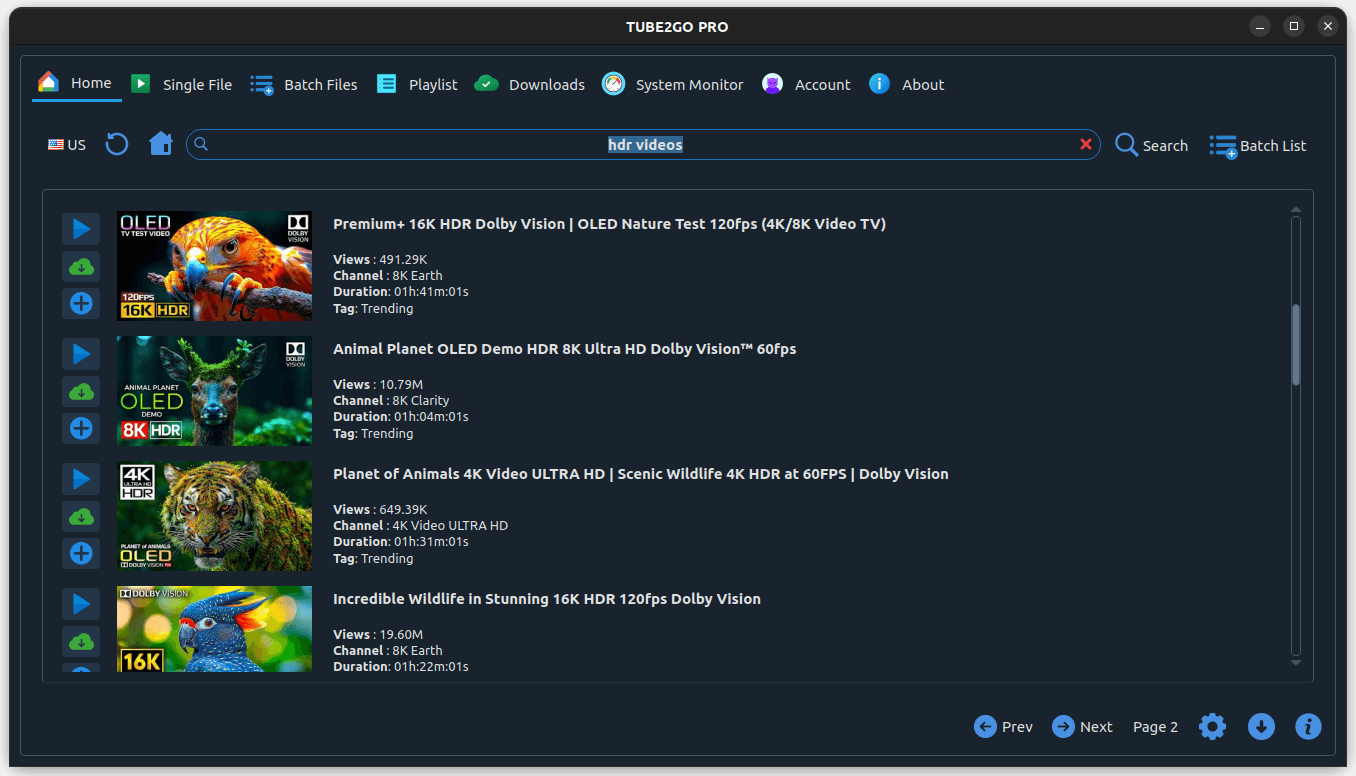Image resolution: width=1356 pixels, height=776 pixels.
Task: Click the magnifier icon inside search field
Action: tap(201, 145)
